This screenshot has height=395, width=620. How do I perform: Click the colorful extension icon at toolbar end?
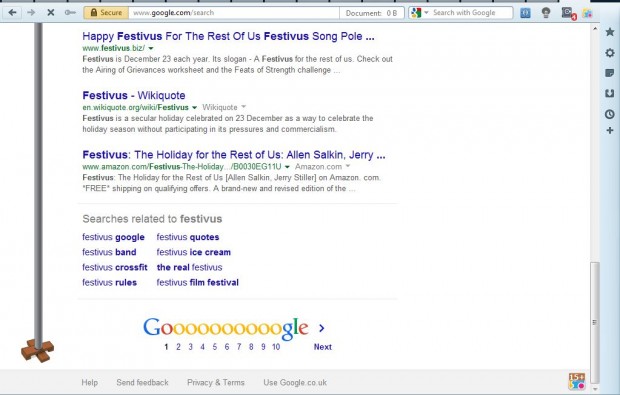(x=587, y=13)
